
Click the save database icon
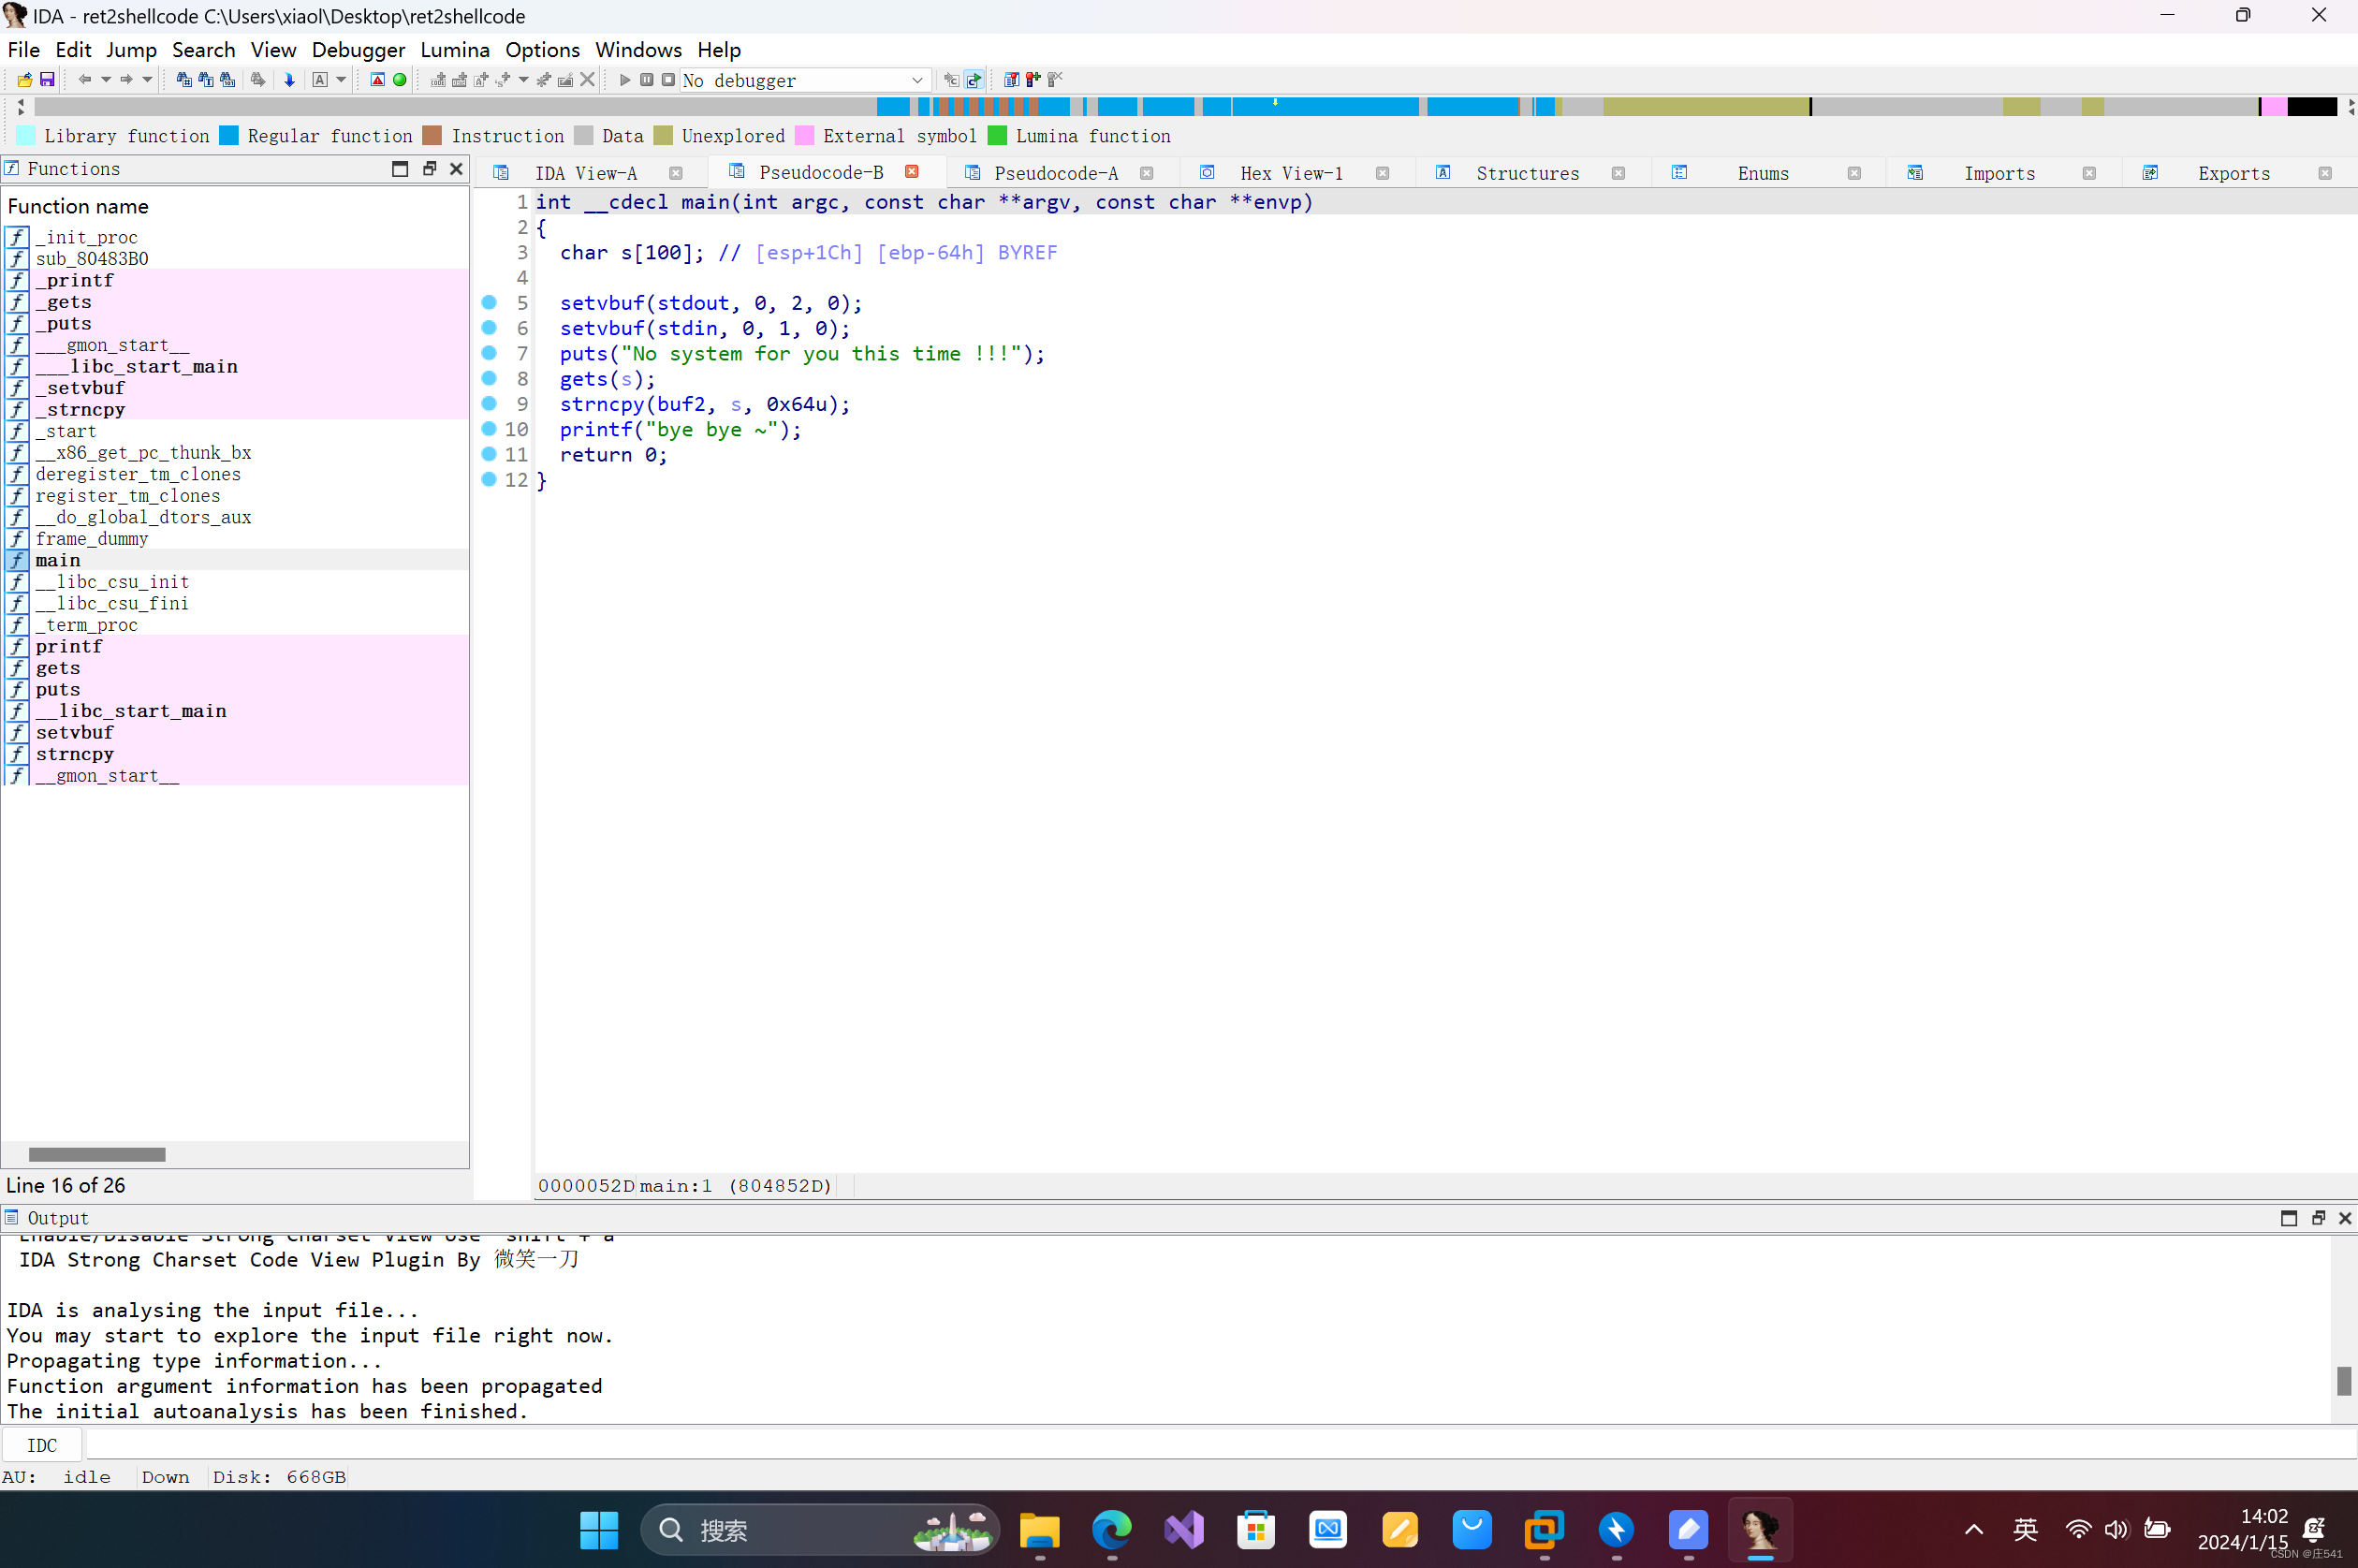[x=47, y=80]
